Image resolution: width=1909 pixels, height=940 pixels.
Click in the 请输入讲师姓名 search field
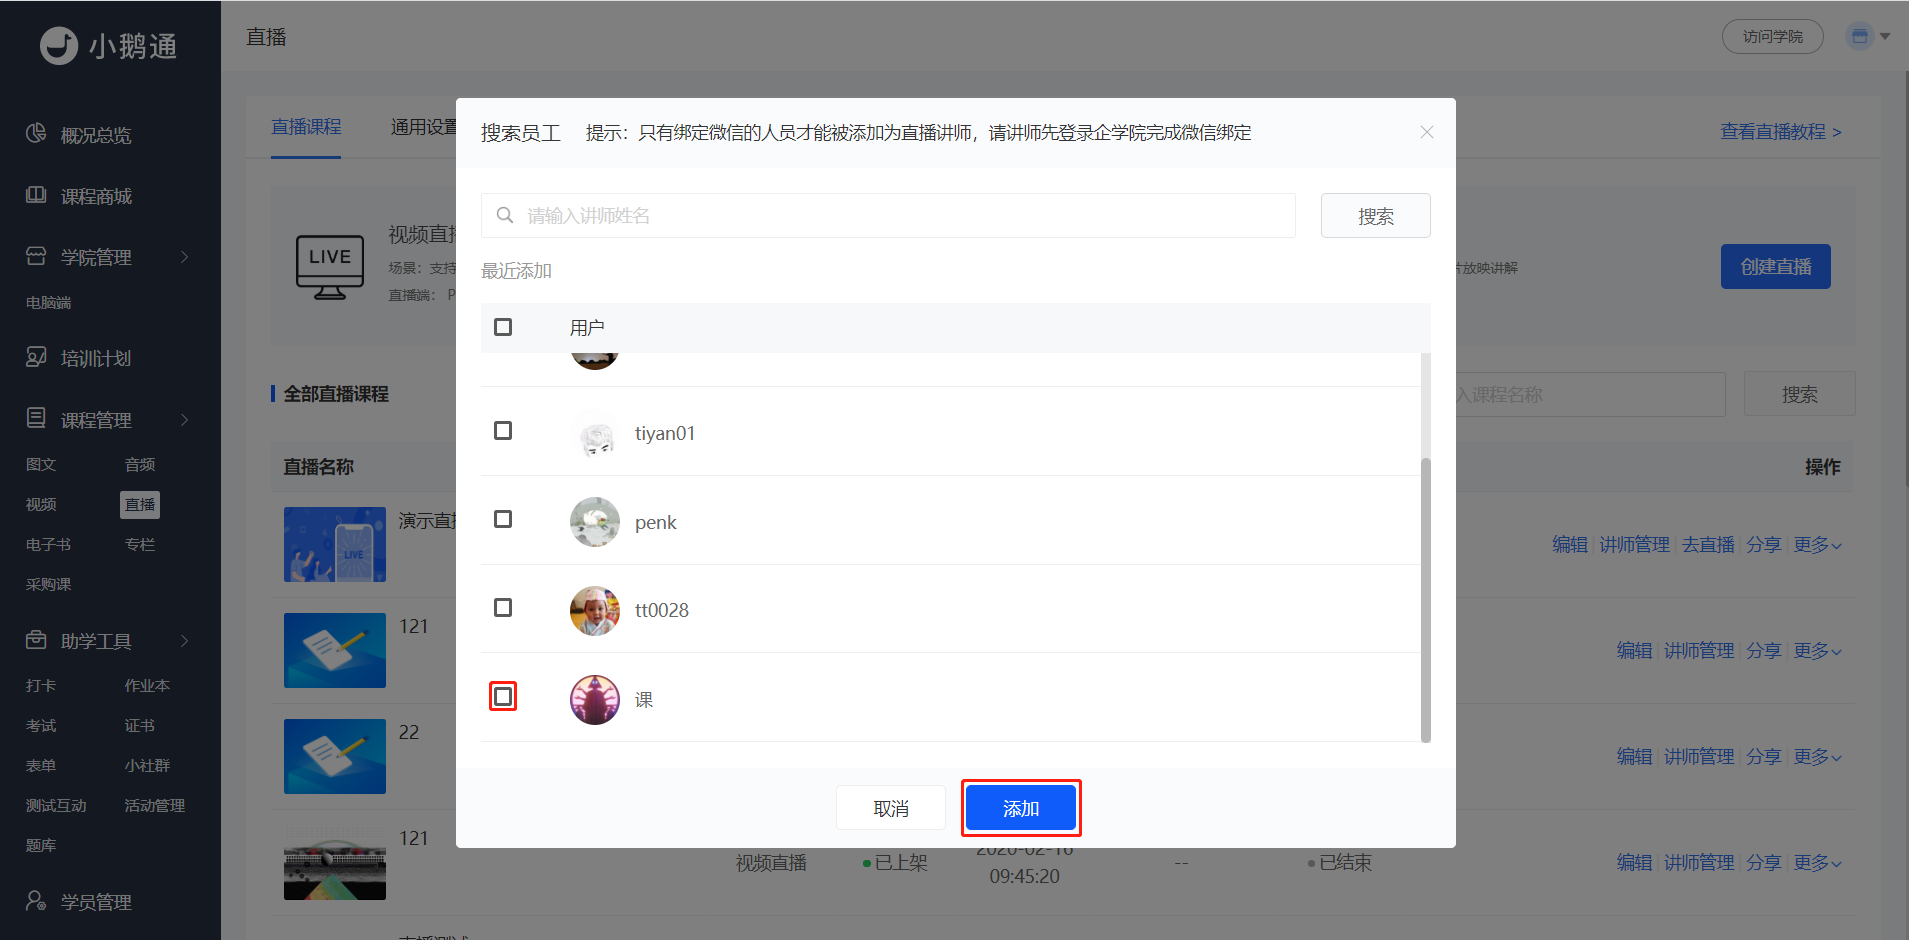click(x=888, y=215)
